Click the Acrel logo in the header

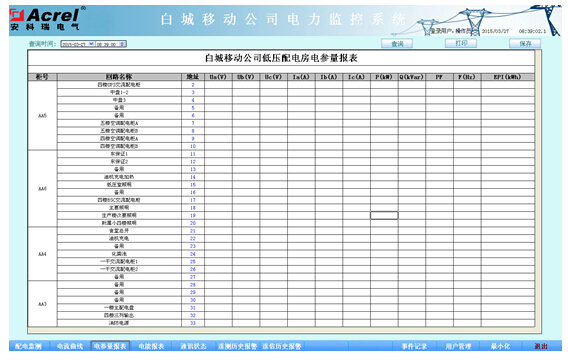pos(47,19)
